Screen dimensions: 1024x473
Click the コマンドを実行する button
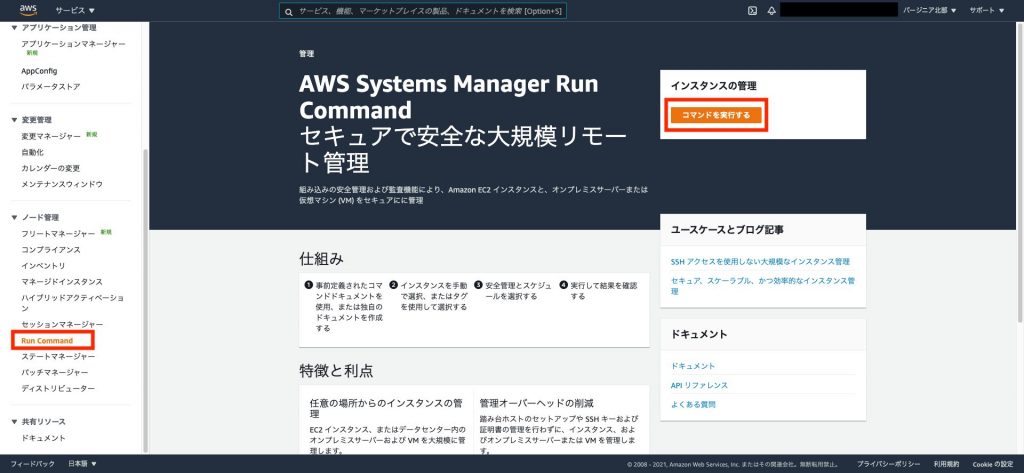click(715, 115)
